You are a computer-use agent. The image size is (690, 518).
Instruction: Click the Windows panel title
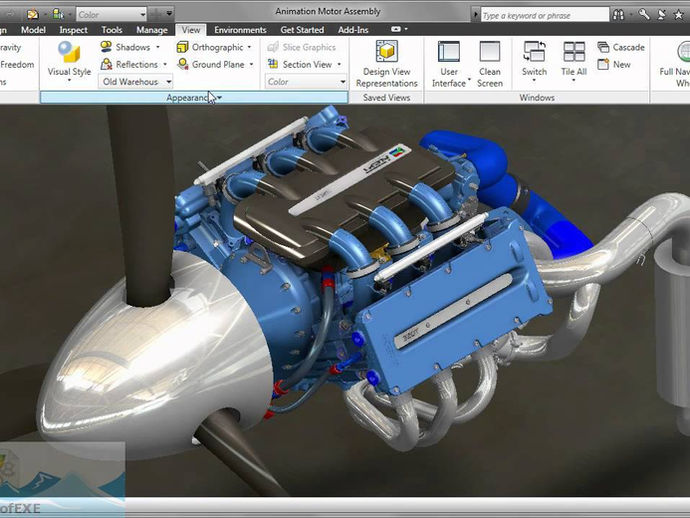click(536, 98)
